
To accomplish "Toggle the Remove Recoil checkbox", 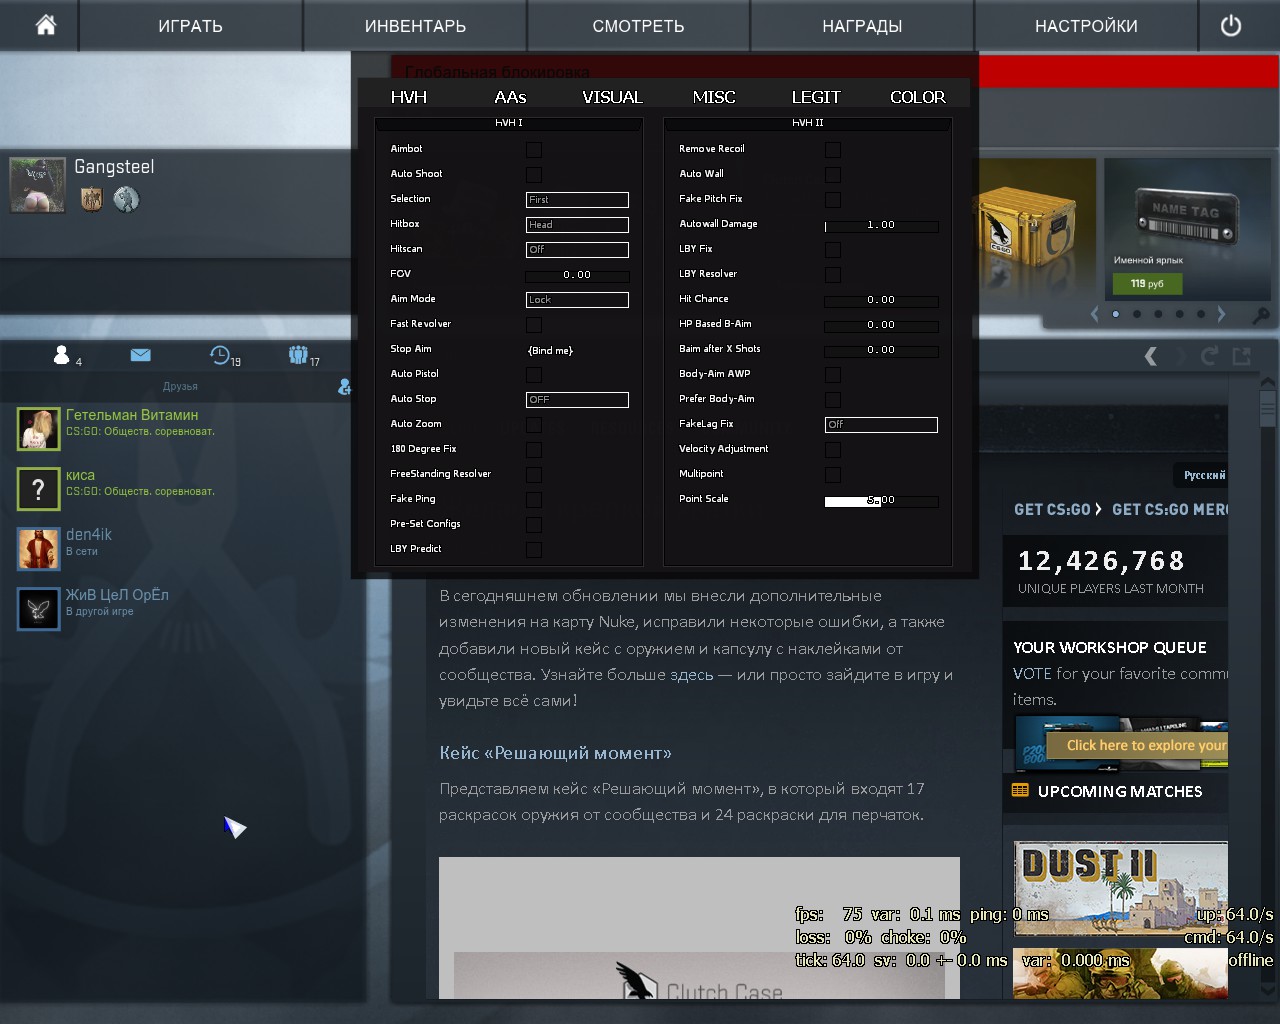I will 832,150.
